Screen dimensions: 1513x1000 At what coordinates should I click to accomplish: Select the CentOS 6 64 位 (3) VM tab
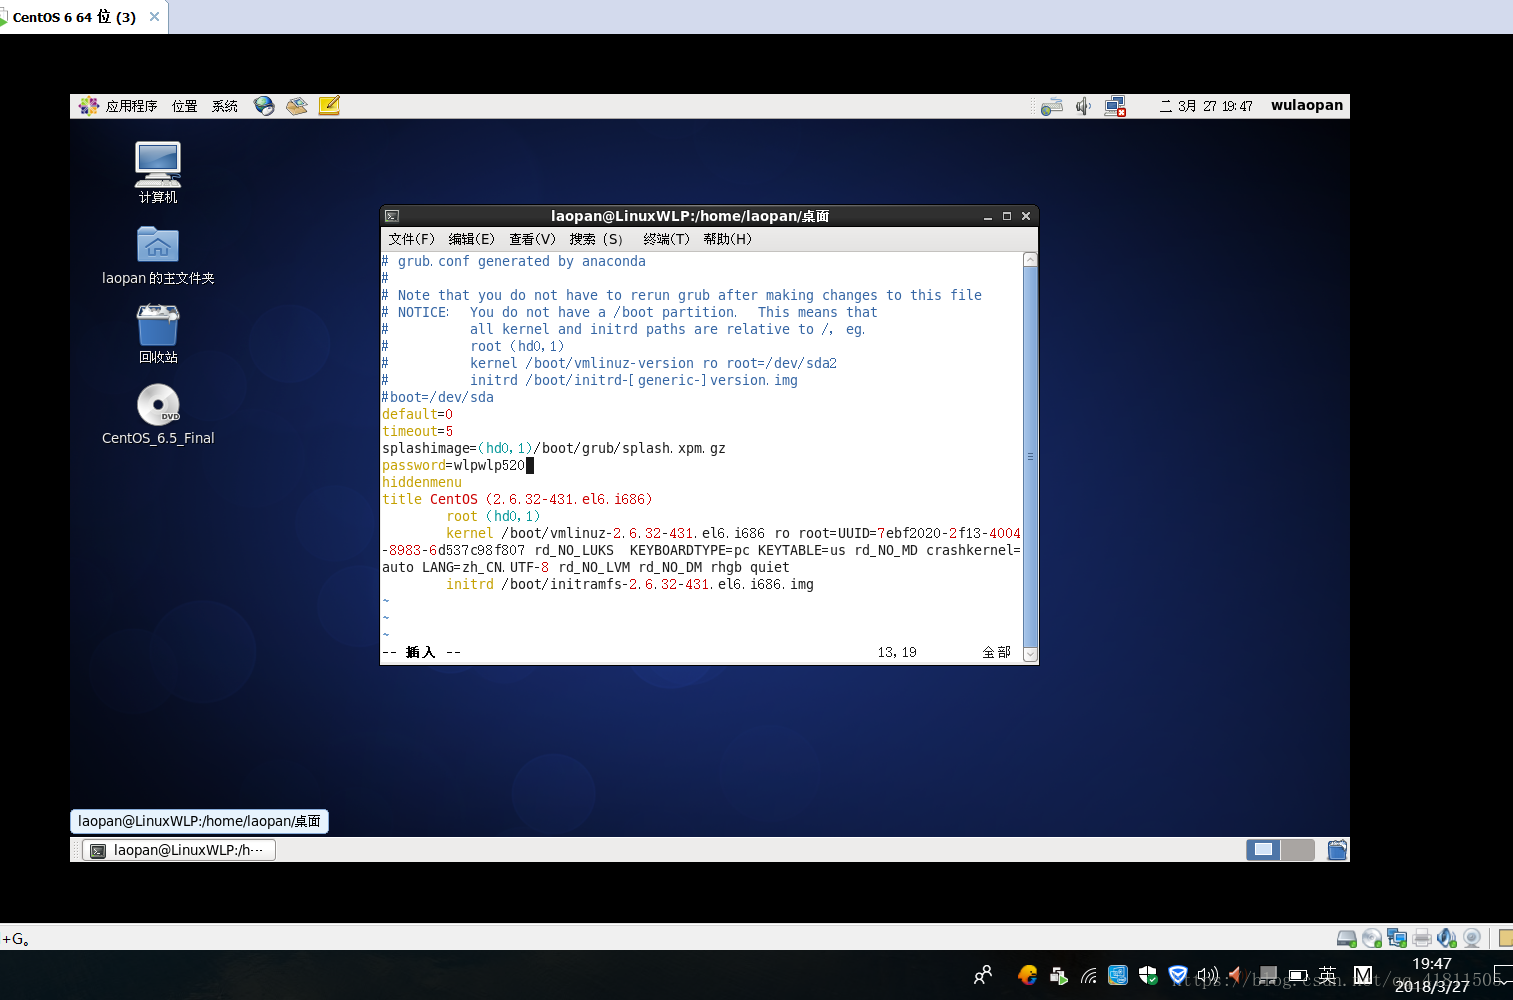[74, 17]
